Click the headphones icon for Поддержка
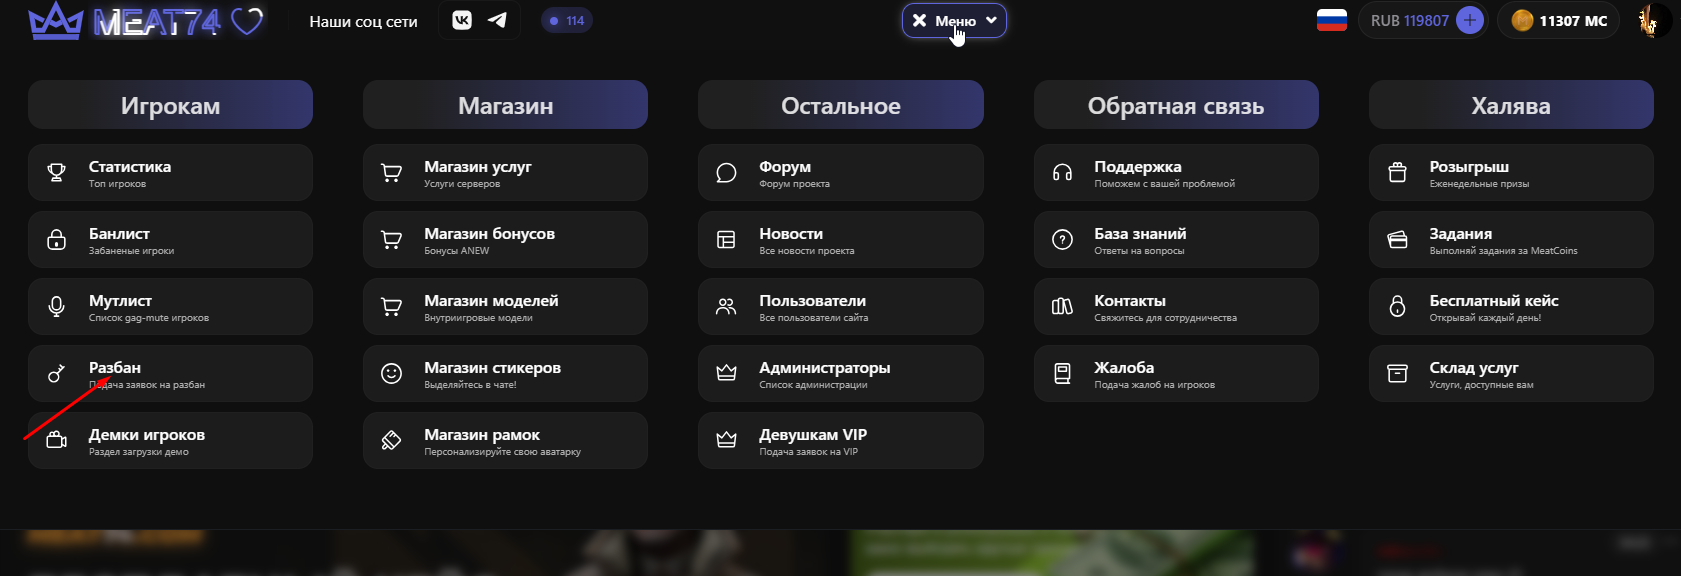The image size is (1681, 576). 1062,173
